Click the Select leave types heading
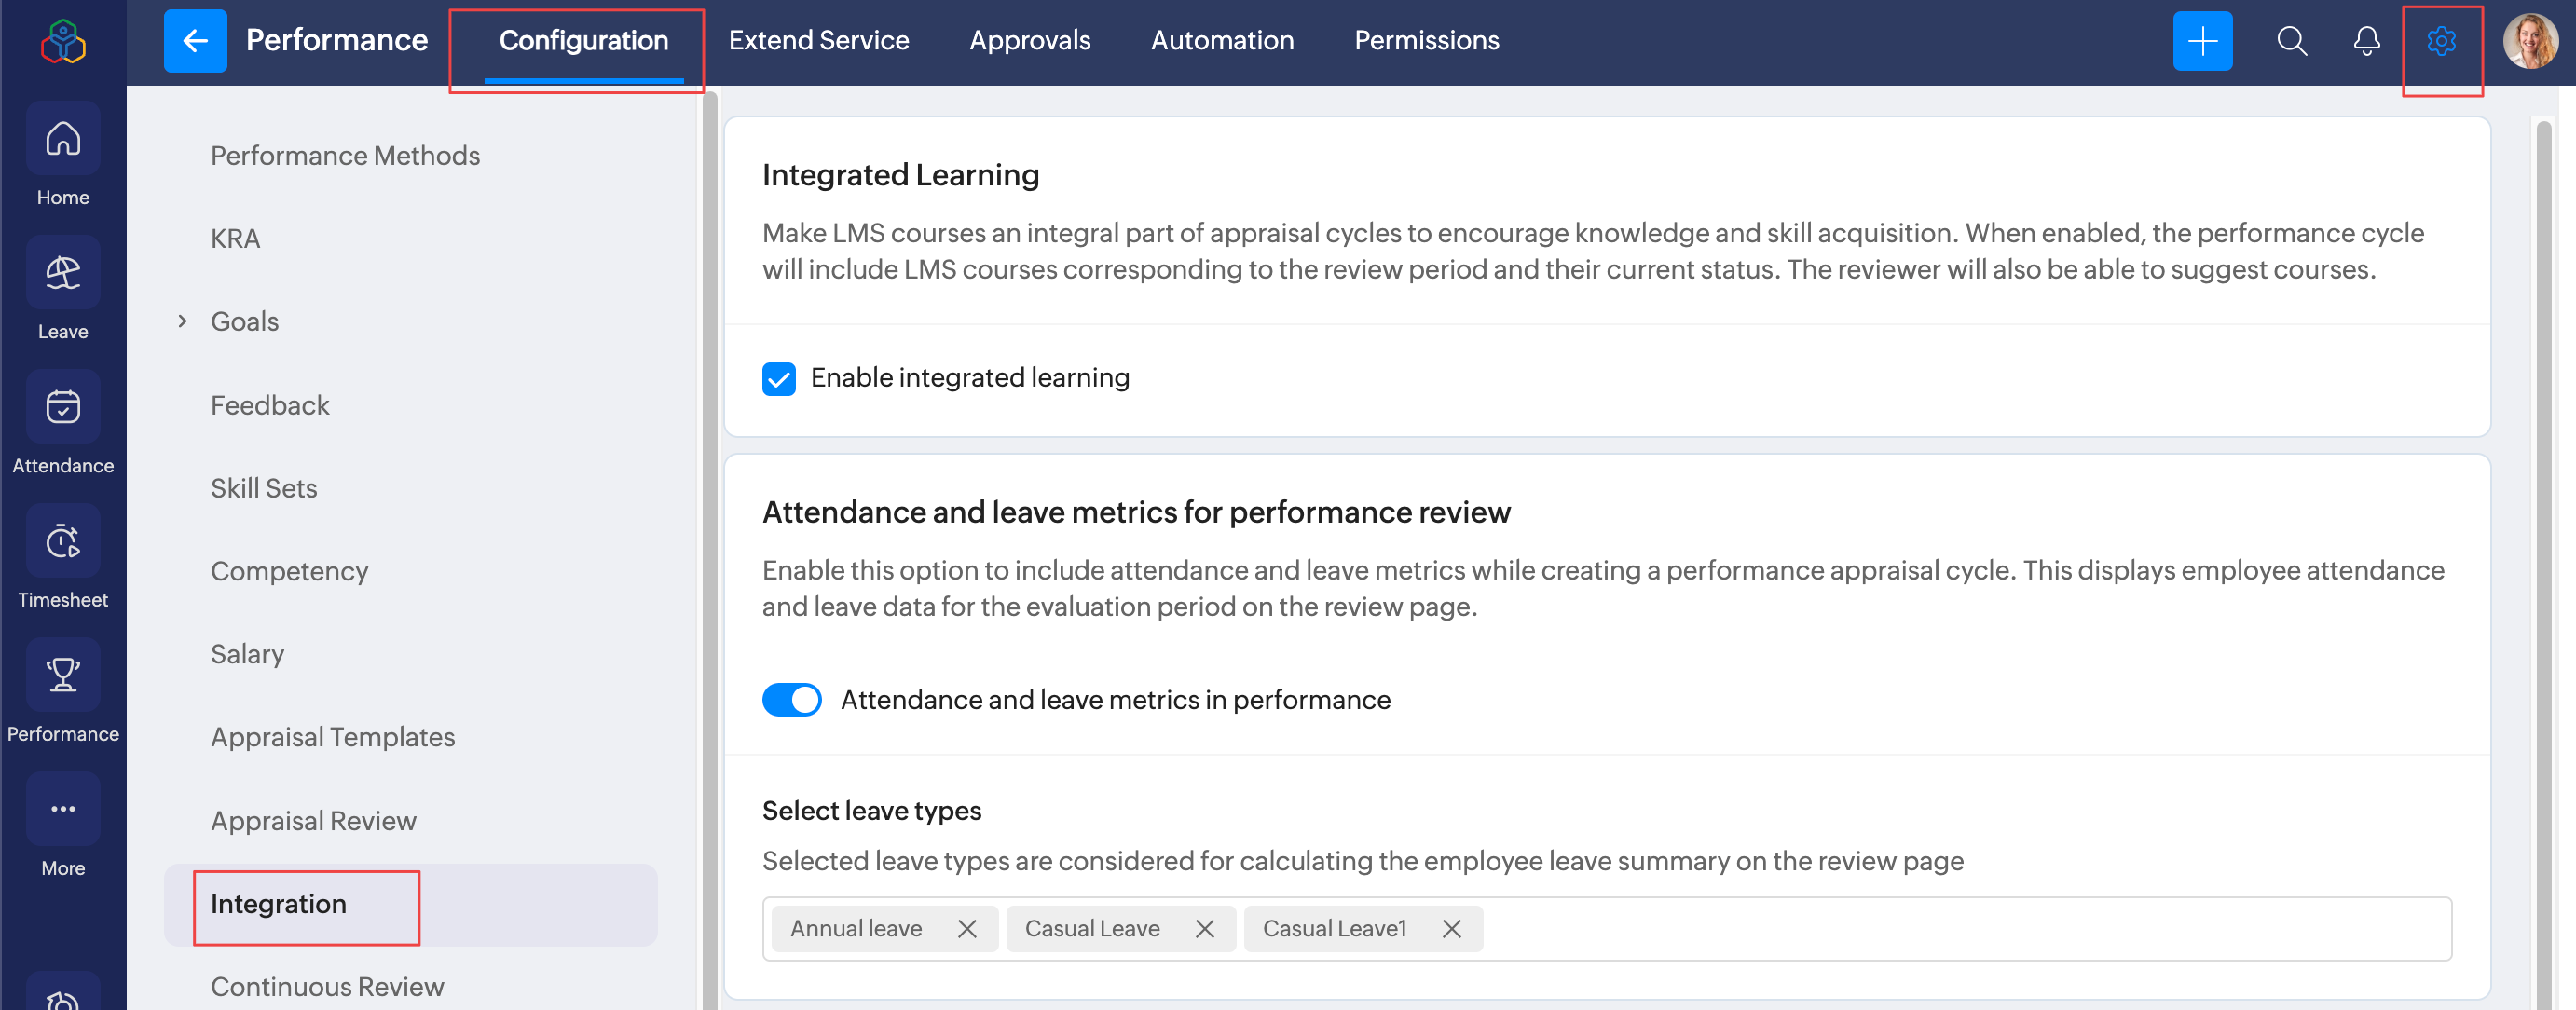 click(872, 811)
